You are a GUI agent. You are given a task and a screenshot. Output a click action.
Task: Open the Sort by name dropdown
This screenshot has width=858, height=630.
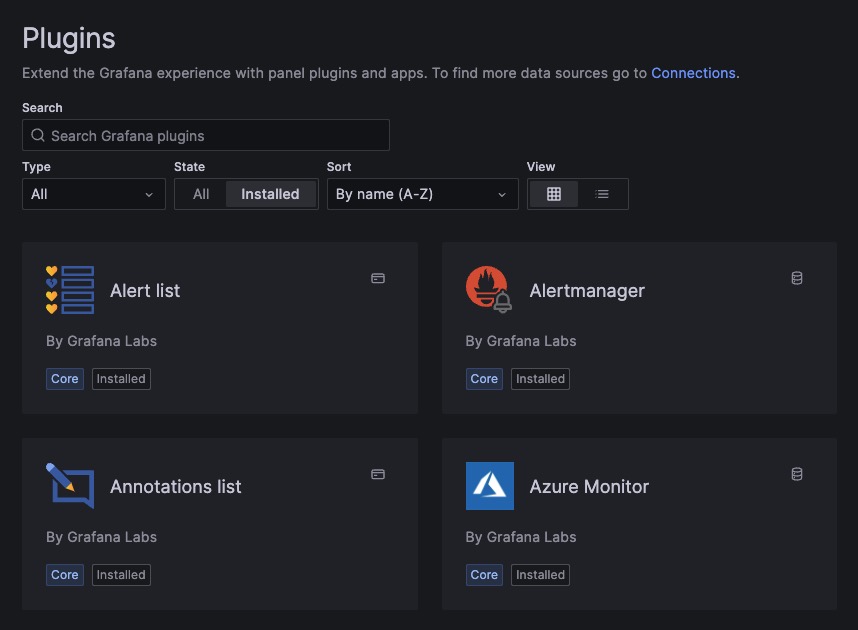[x=422, y=194]
